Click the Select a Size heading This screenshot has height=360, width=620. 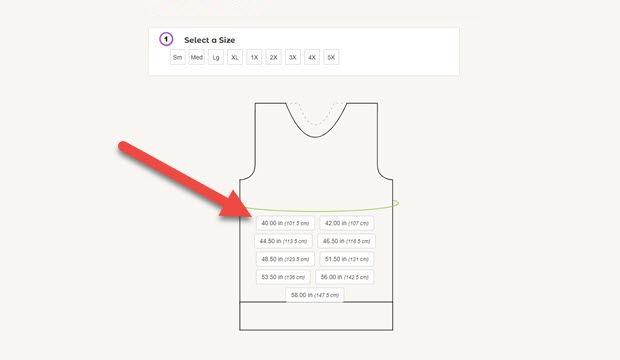[x=210, y=40]
